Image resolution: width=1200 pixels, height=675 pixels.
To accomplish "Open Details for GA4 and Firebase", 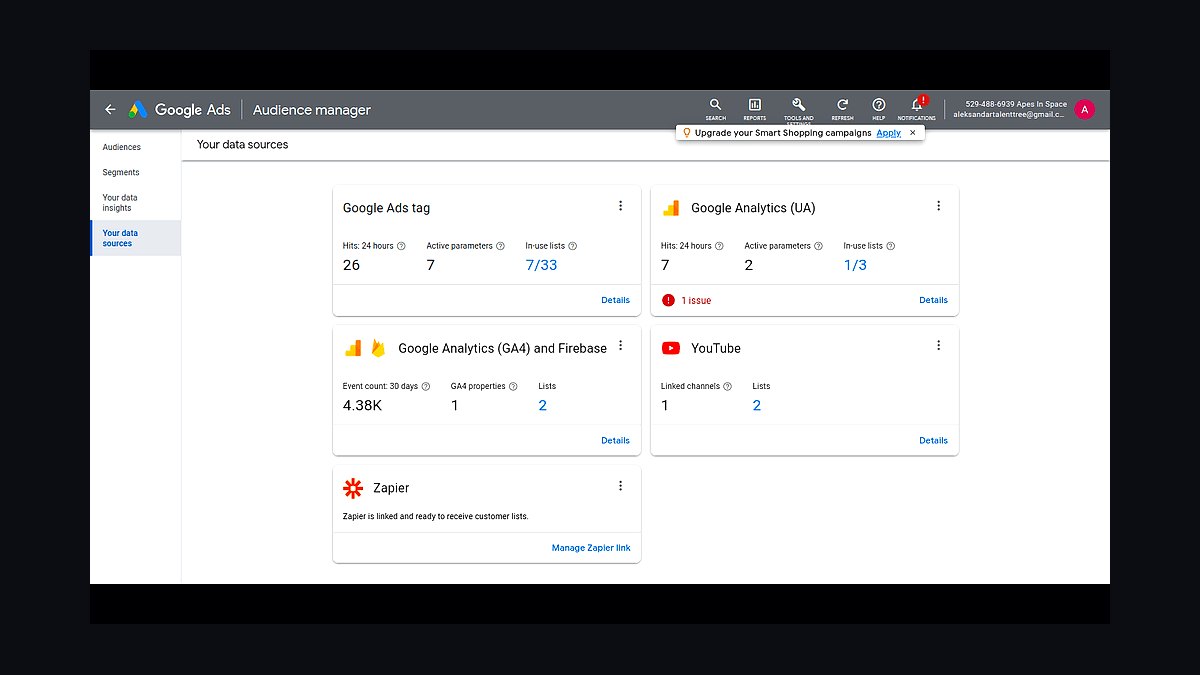I will pyautogui.click(x=615, y=440).
